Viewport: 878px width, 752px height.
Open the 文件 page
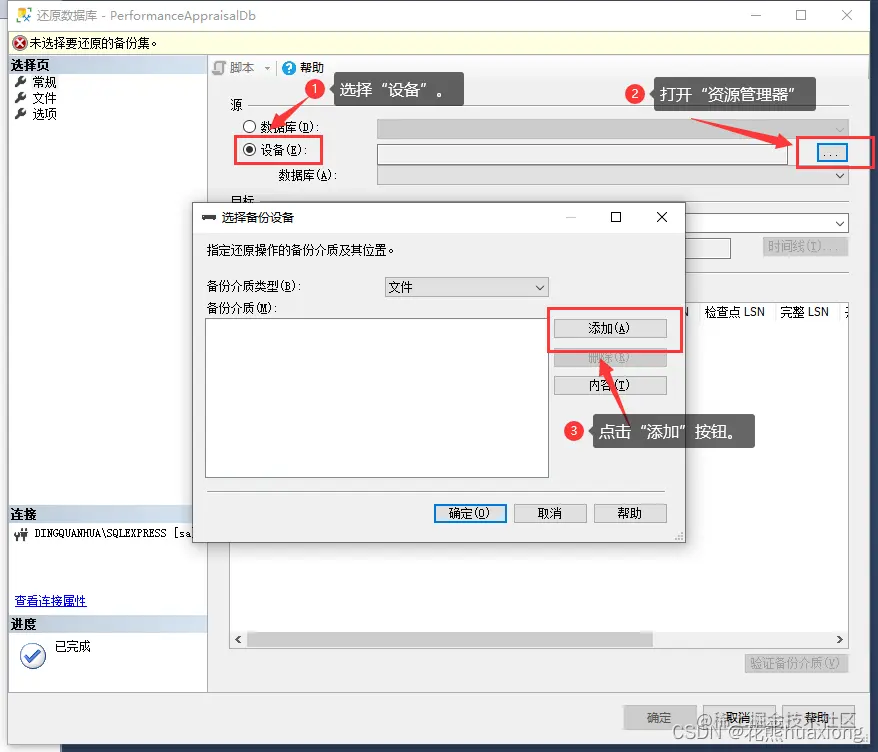[x=44, y=98]
